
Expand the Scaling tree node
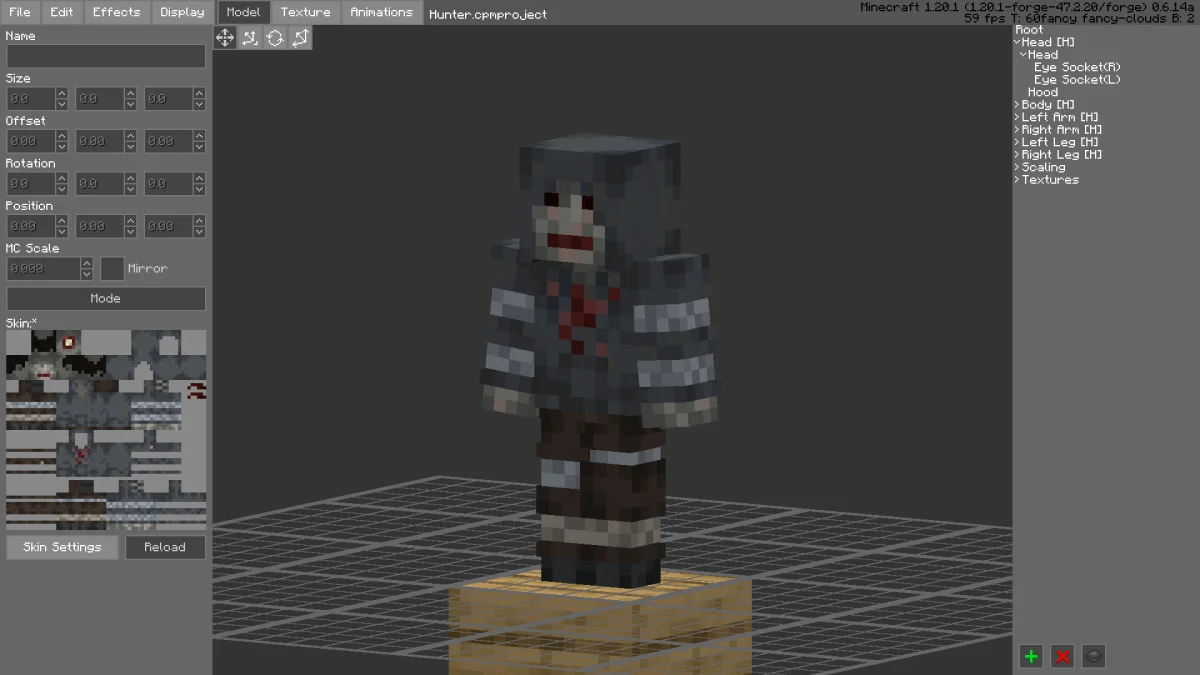click(1017, 167)
